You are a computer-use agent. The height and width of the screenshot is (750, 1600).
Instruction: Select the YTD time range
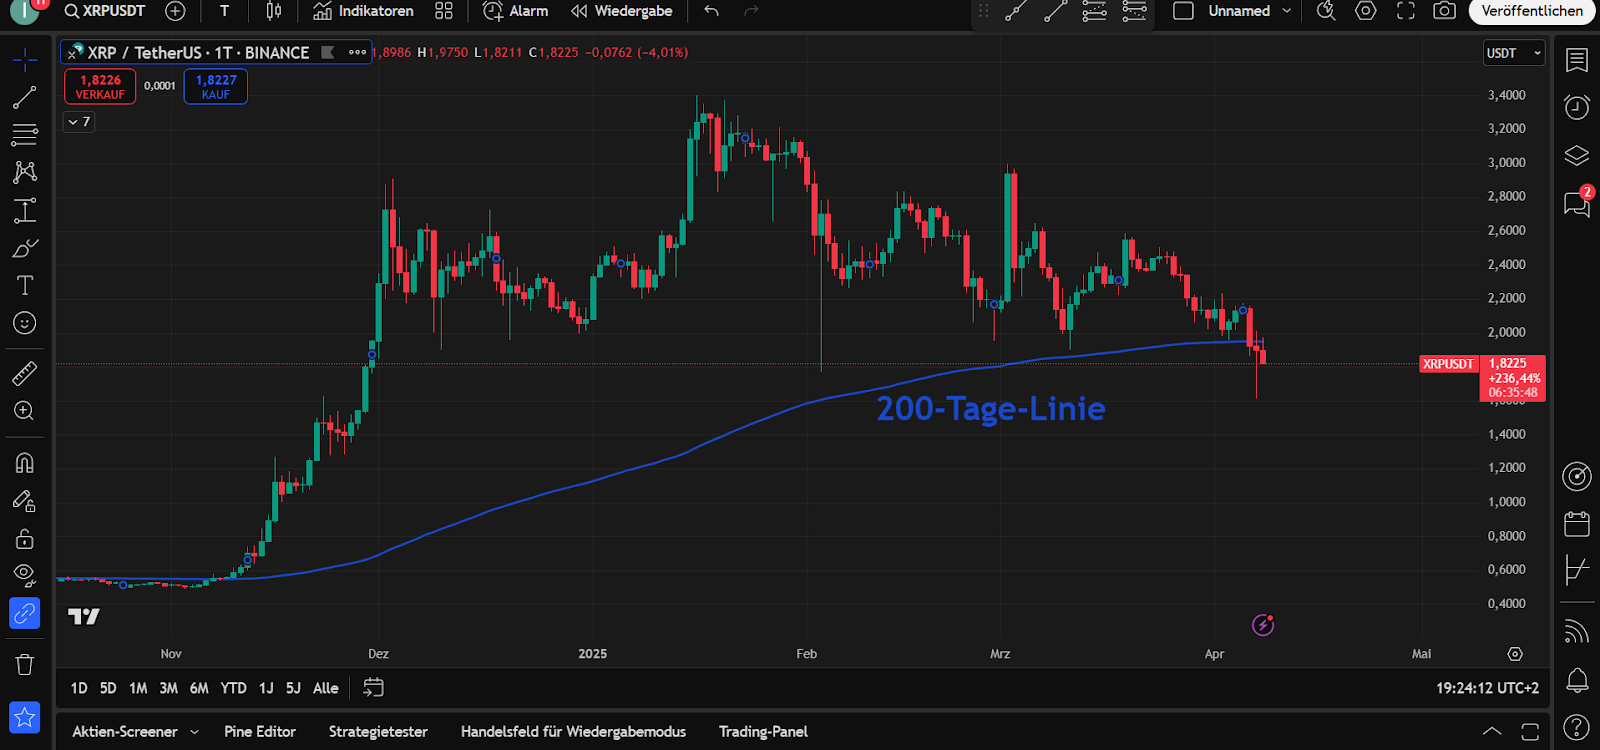(x=233, y=688)
